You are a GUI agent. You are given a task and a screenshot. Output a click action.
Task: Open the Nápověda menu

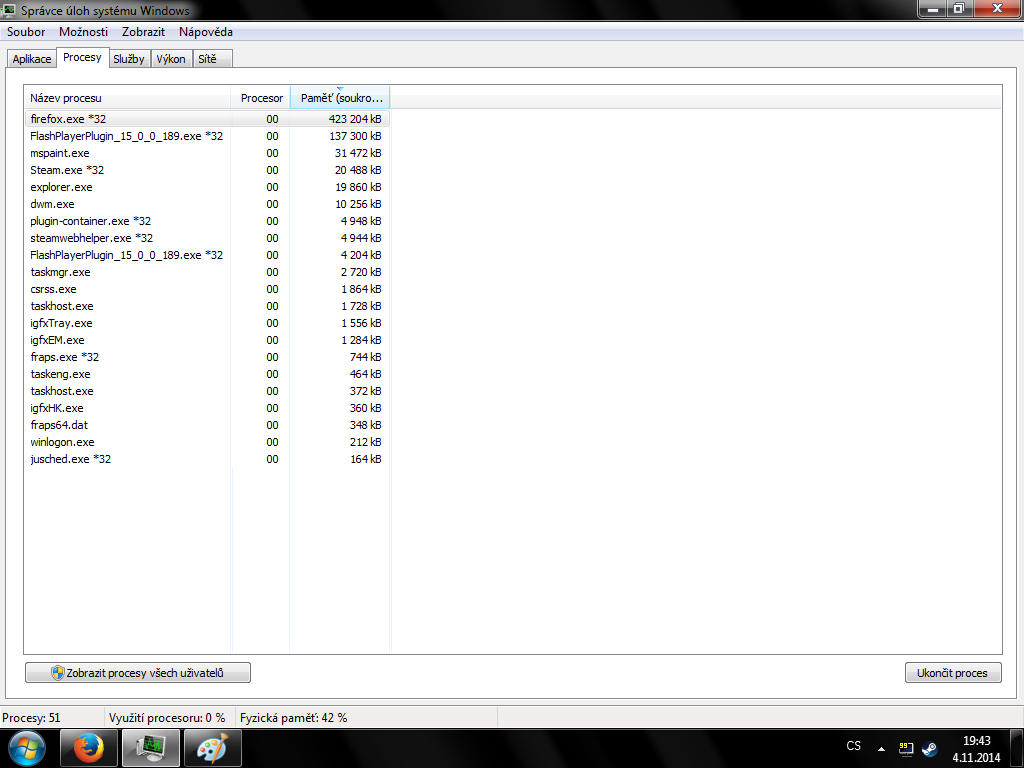[x=206, y=31]
